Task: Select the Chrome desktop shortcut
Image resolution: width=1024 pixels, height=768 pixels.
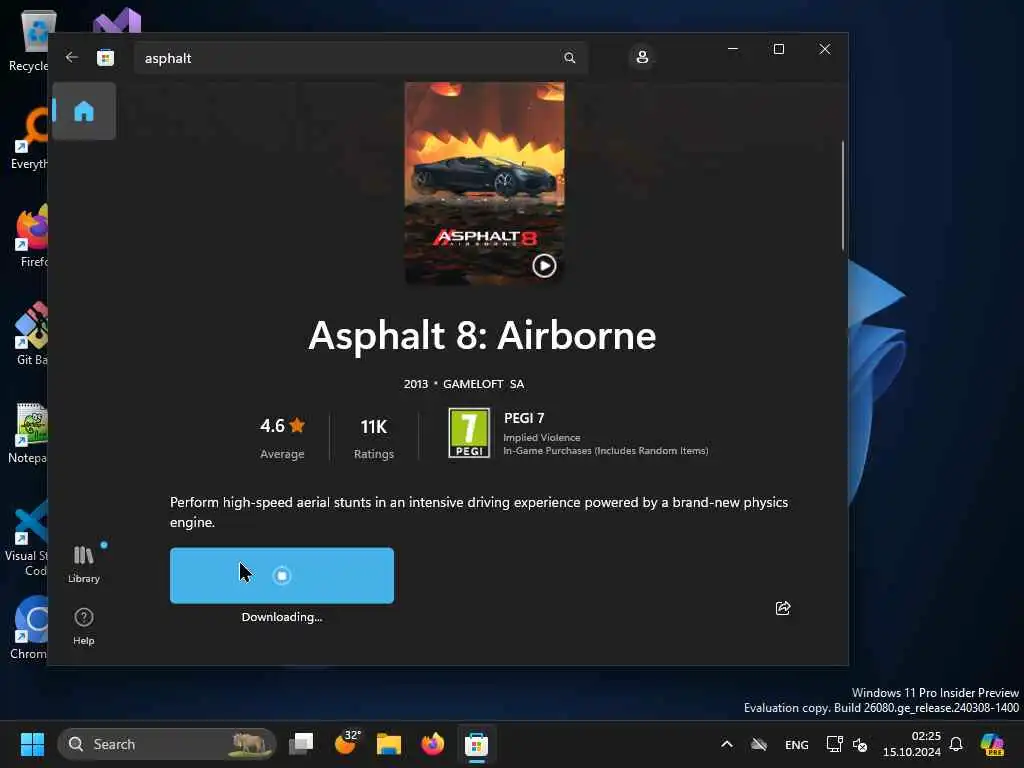Action: pyautogui.click(x=28, y=628)
